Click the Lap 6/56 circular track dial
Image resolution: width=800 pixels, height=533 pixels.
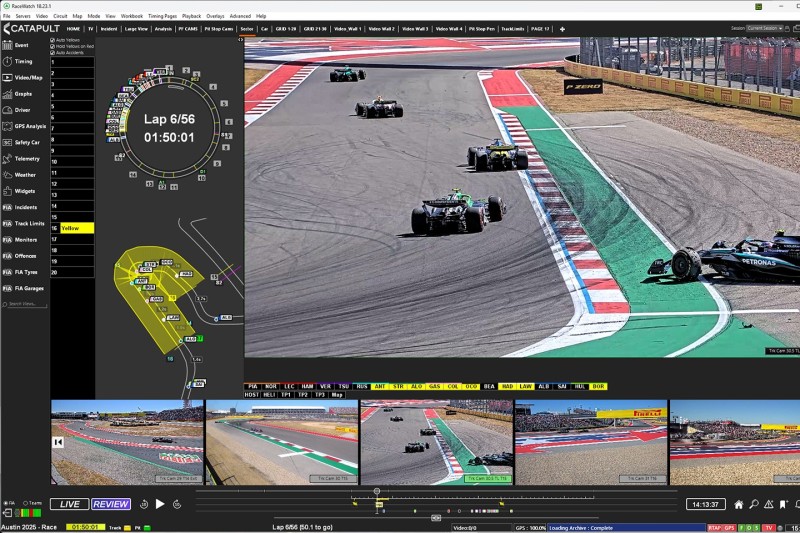(169, 128)
